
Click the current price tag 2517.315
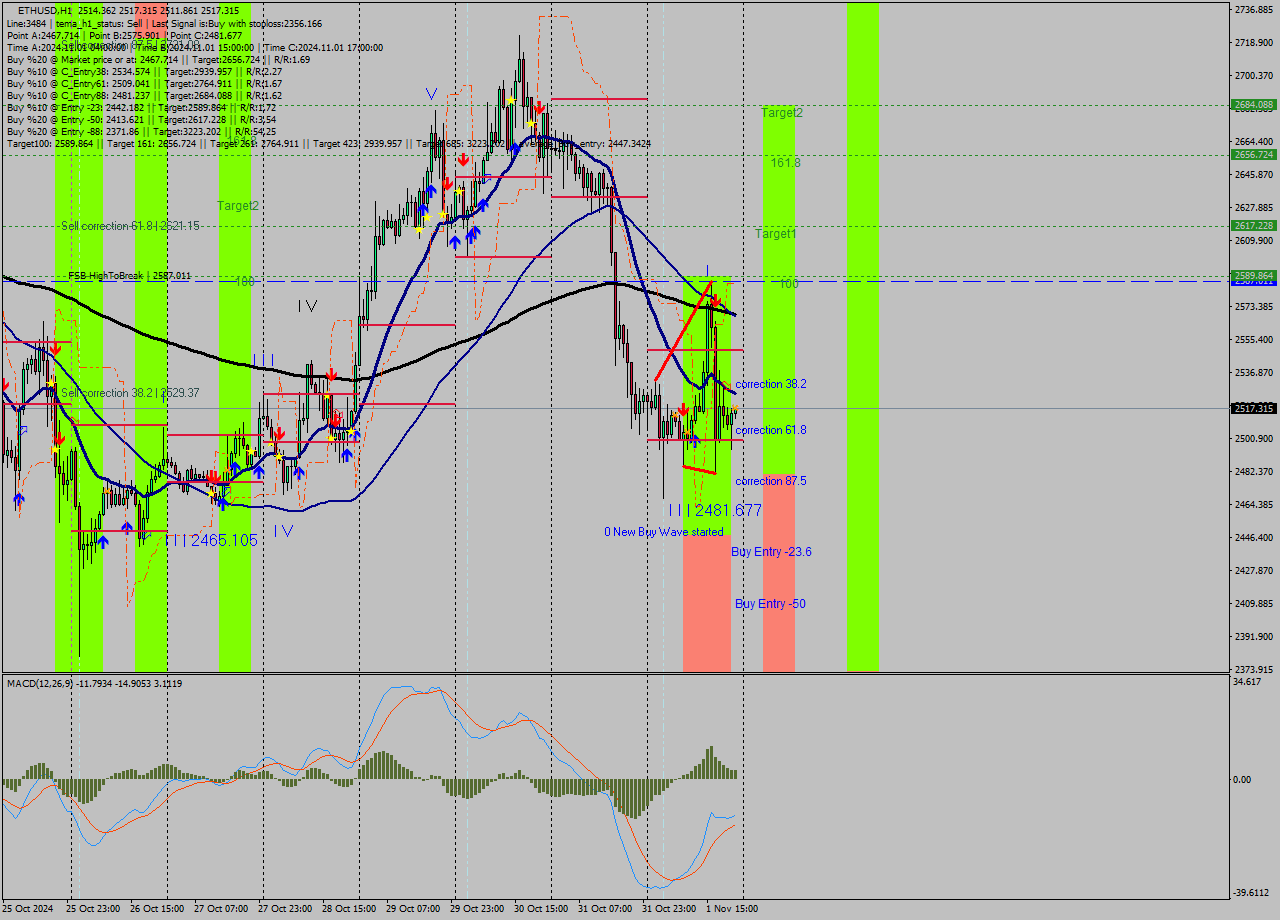click(x=1254, y=408)
